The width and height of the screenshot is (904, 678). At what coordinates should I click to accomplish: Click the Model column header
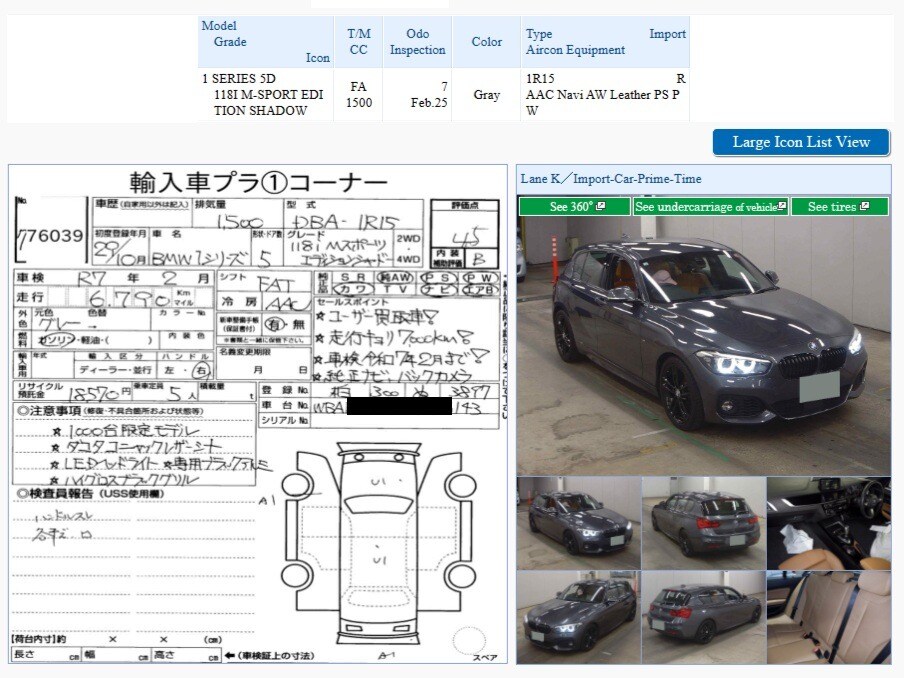tap(219, 26)
